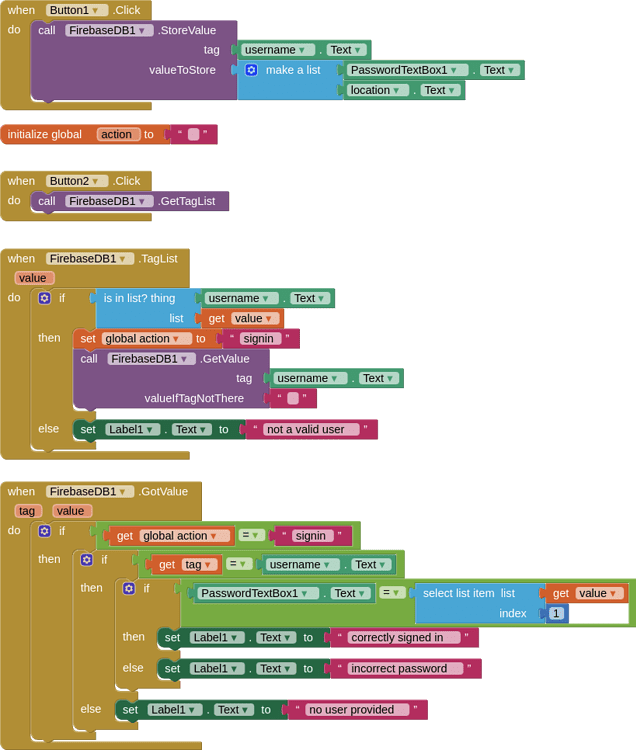Select the 'tag' parameter of the GotValue event
Viewport: 636px width, 750px height.
pos(28,511)
